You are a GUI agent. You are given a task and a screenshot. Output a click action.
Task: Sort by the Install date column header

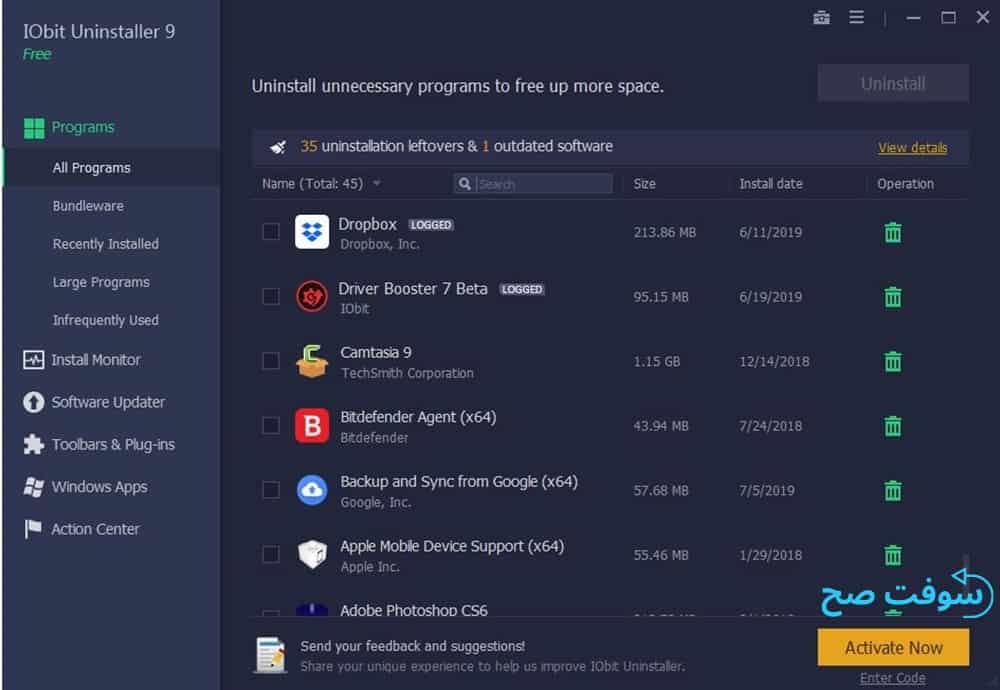click(x=770, y=184)
